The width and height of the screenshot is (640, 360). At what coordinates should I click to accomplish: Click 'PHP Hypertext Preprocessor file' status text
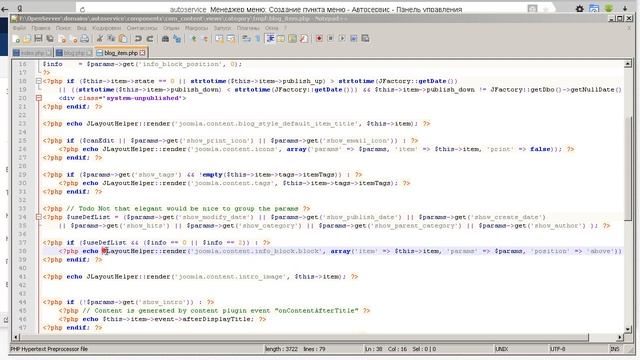pyautogui.click(x=49, y=349)
